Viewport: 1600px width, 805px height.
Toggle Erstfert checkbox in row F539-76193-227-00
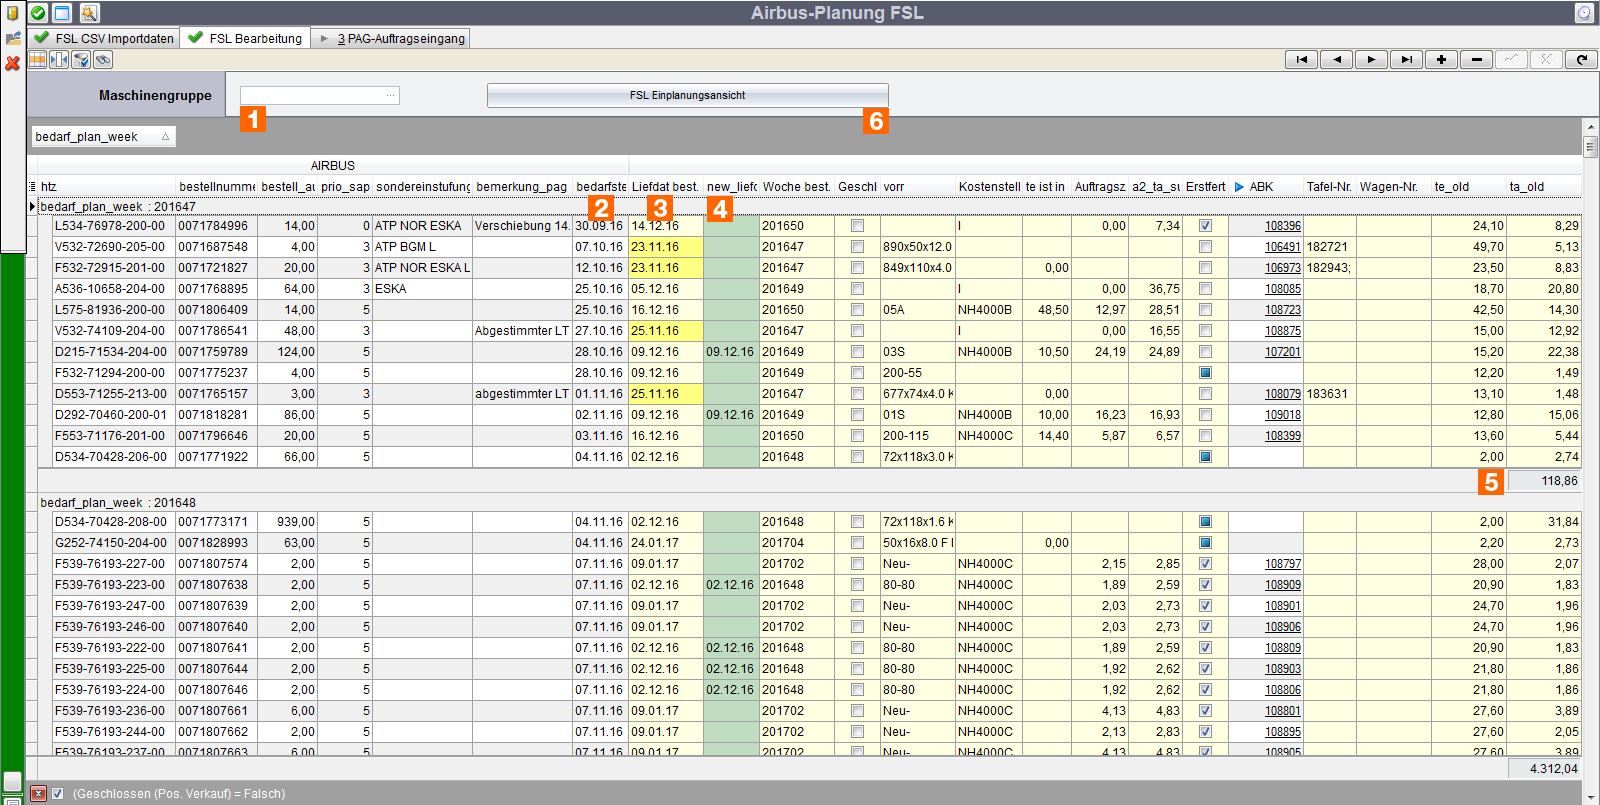point(1205,563)
